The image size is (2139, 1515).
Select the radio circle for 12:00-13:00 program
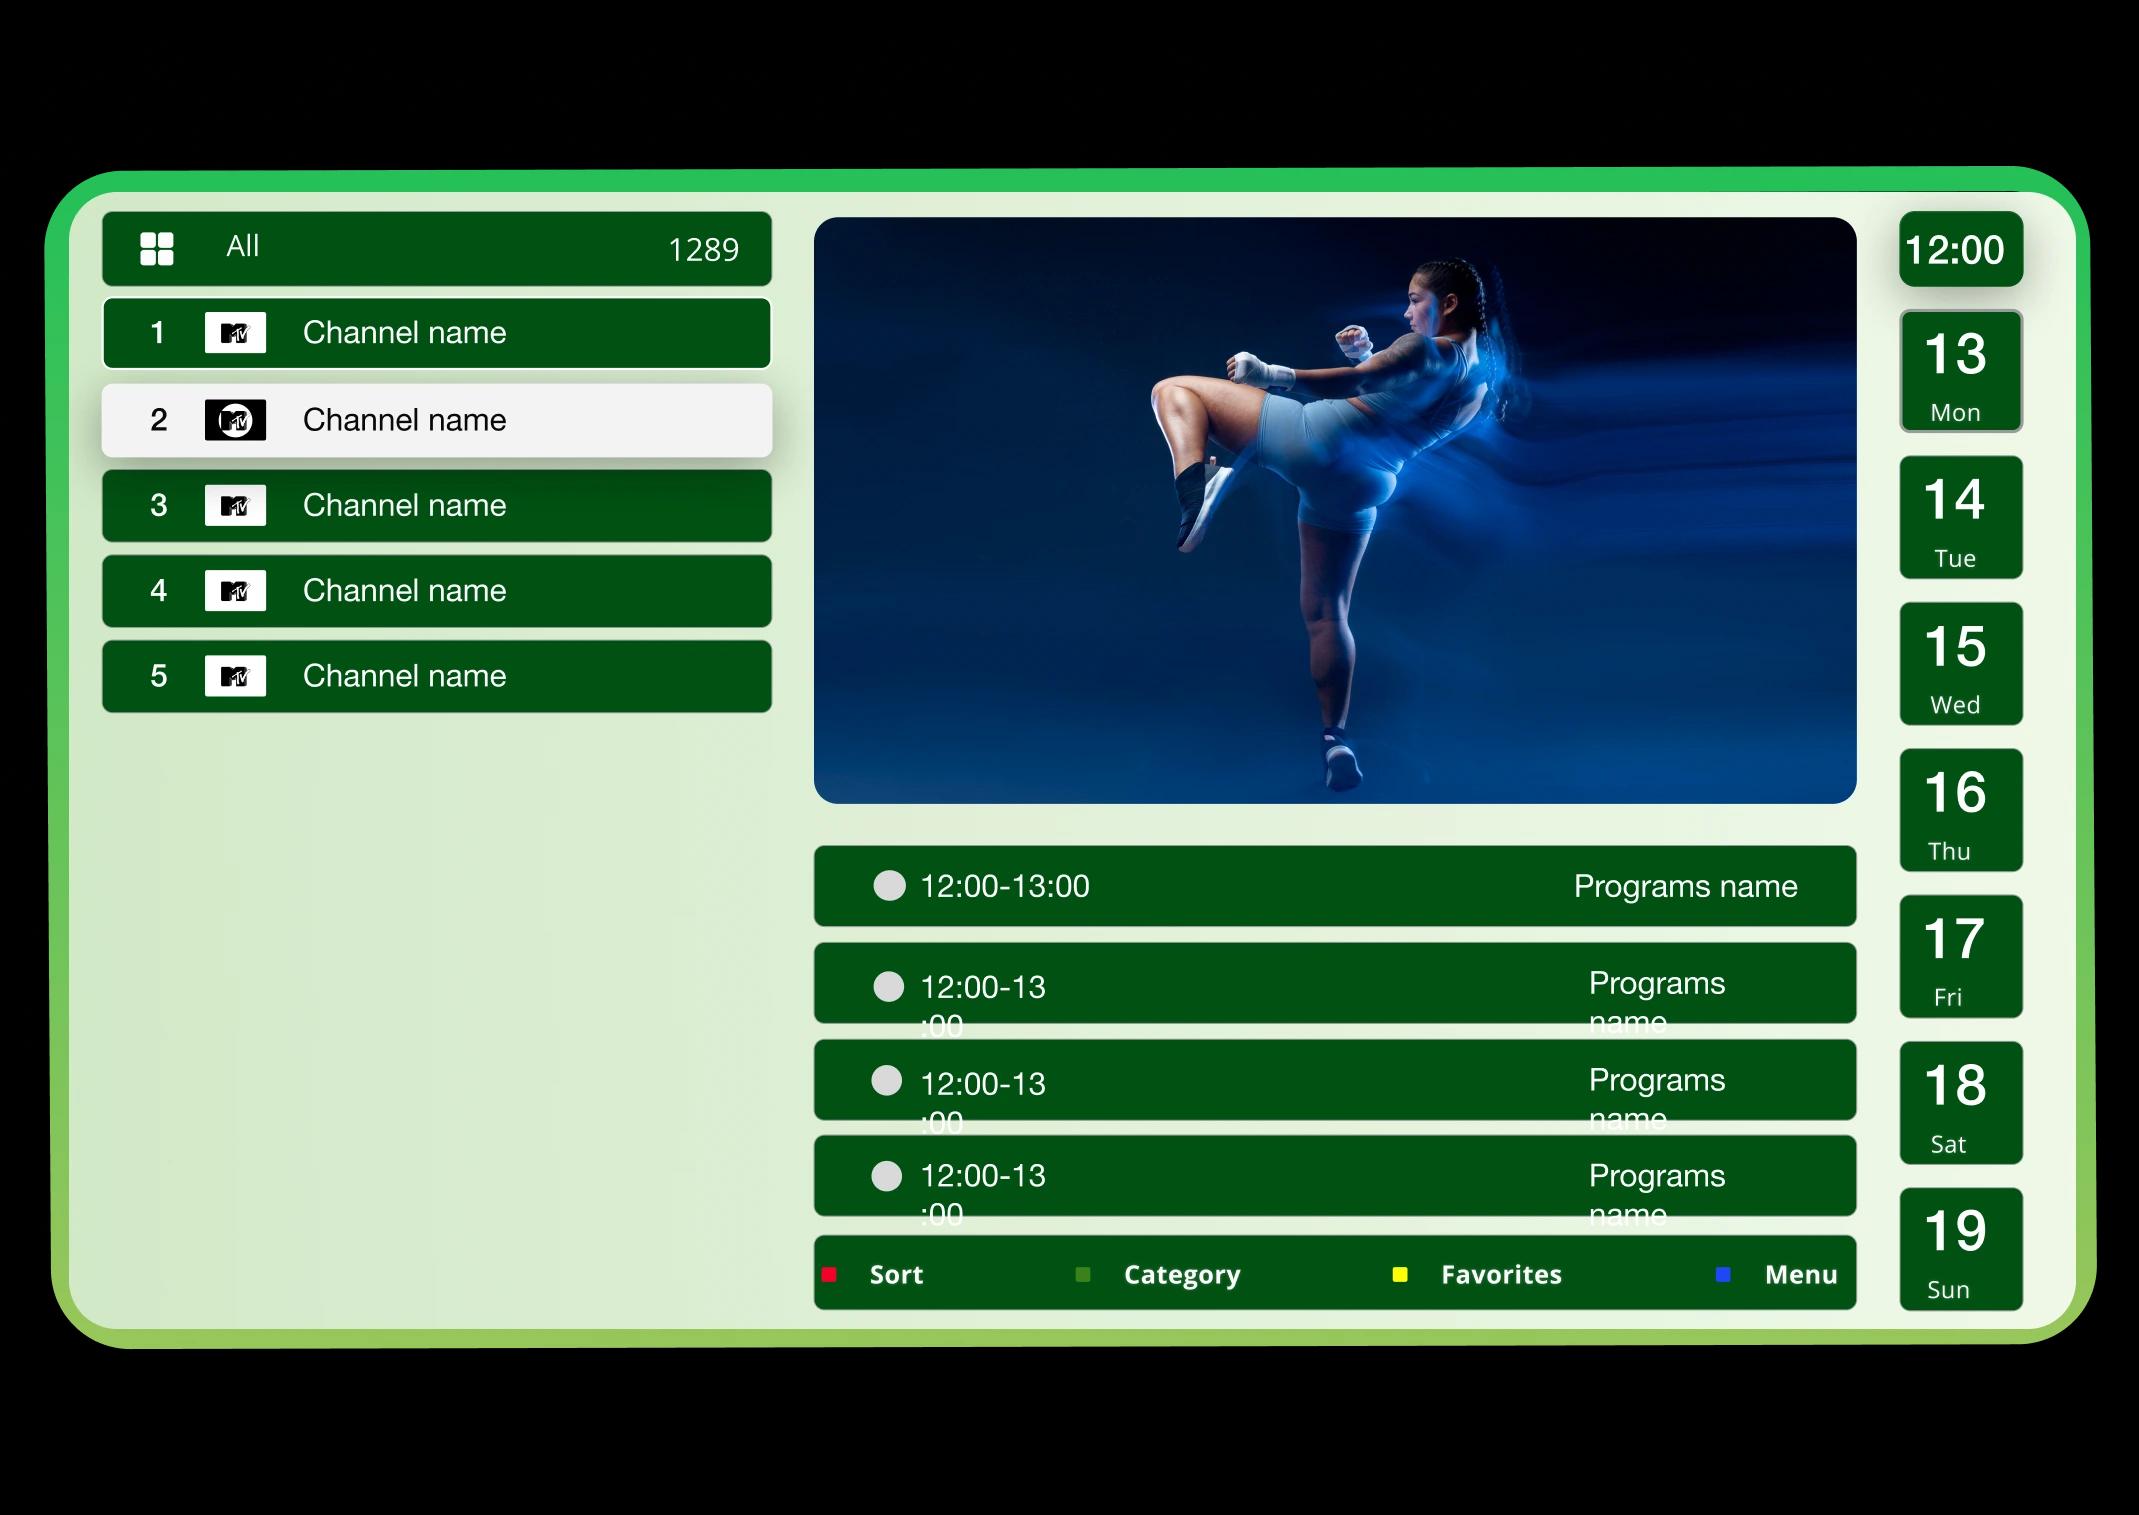click(x=886, y=886)
